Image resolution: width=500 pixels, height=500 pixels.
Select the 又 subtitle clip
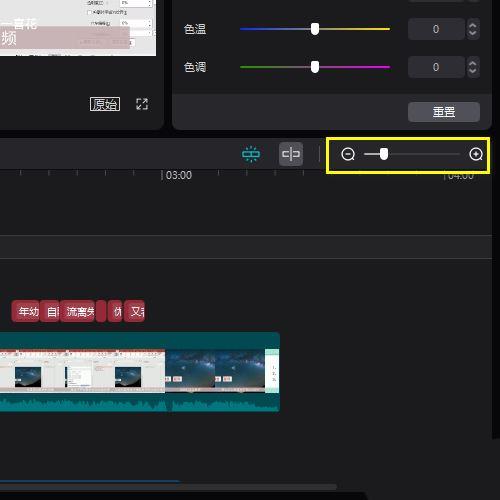[x=134, y=311]
